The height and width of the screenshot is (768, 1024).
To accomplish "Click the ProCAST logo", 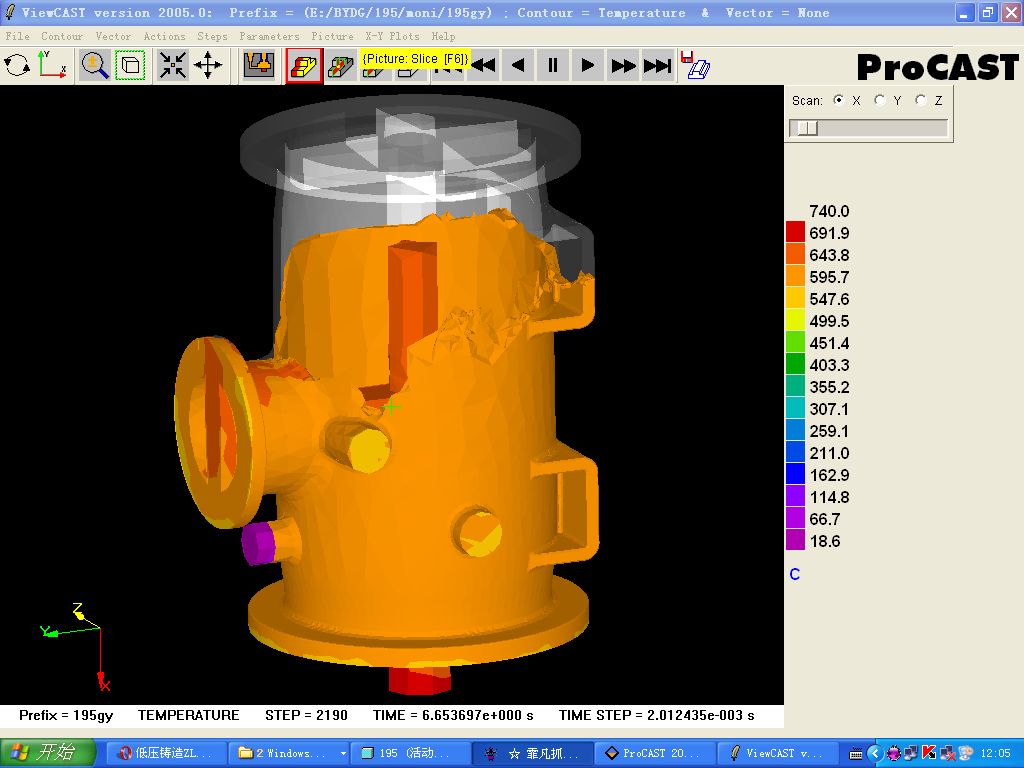I will [937, 67].
